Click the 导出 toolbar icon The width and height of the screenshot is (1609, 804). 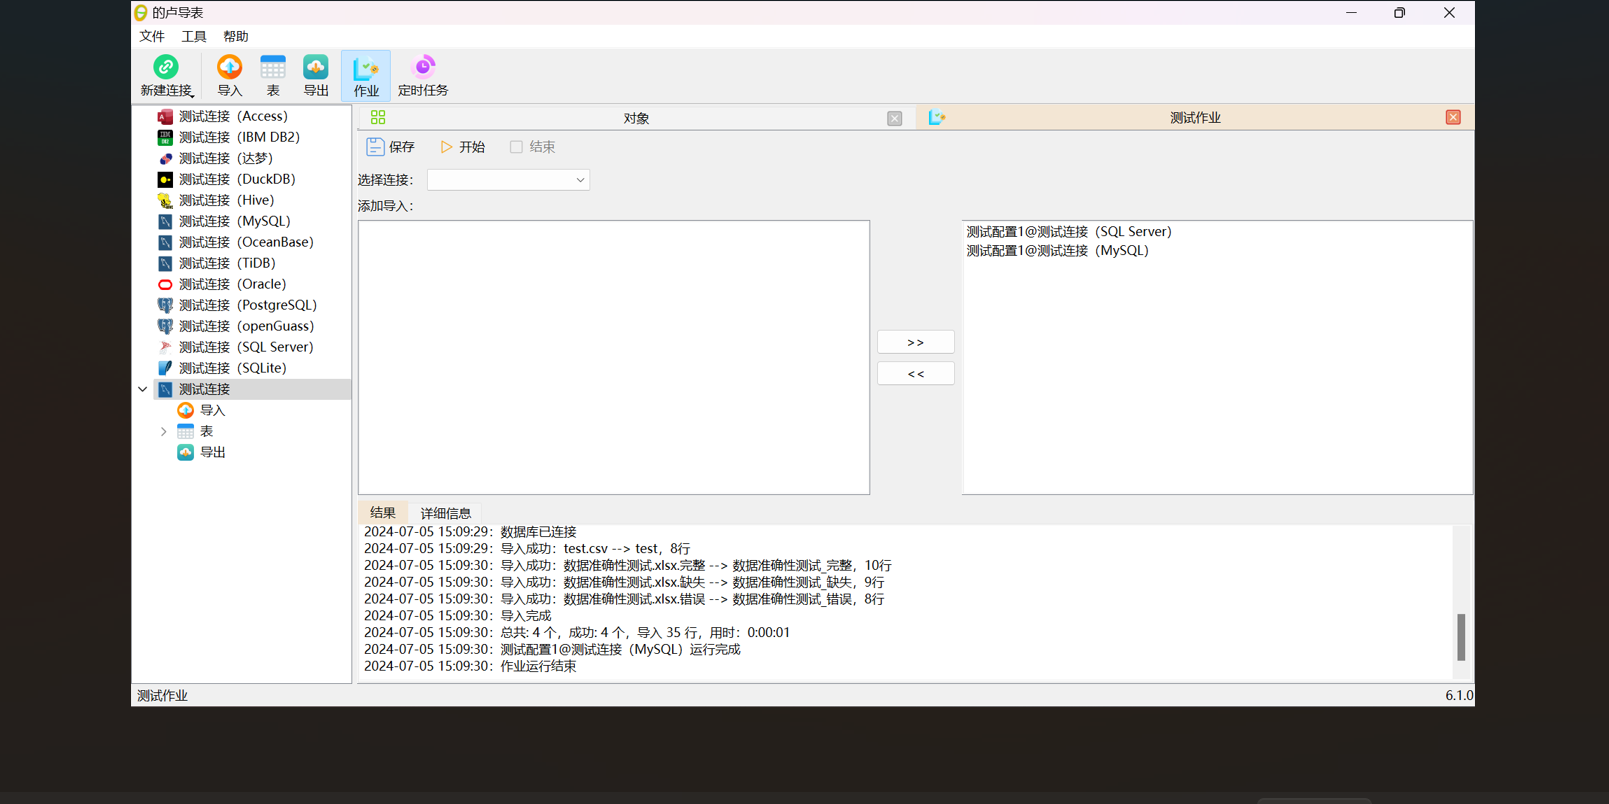click(315, 67)
